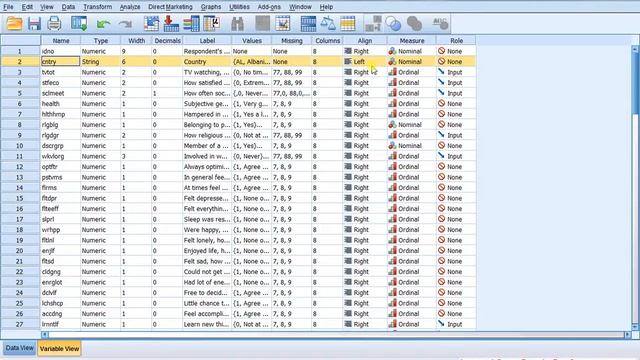The width and height of the screenshot is (640, 360).
Task: Open Weight Cases scales icon
Action: (328, 24)
